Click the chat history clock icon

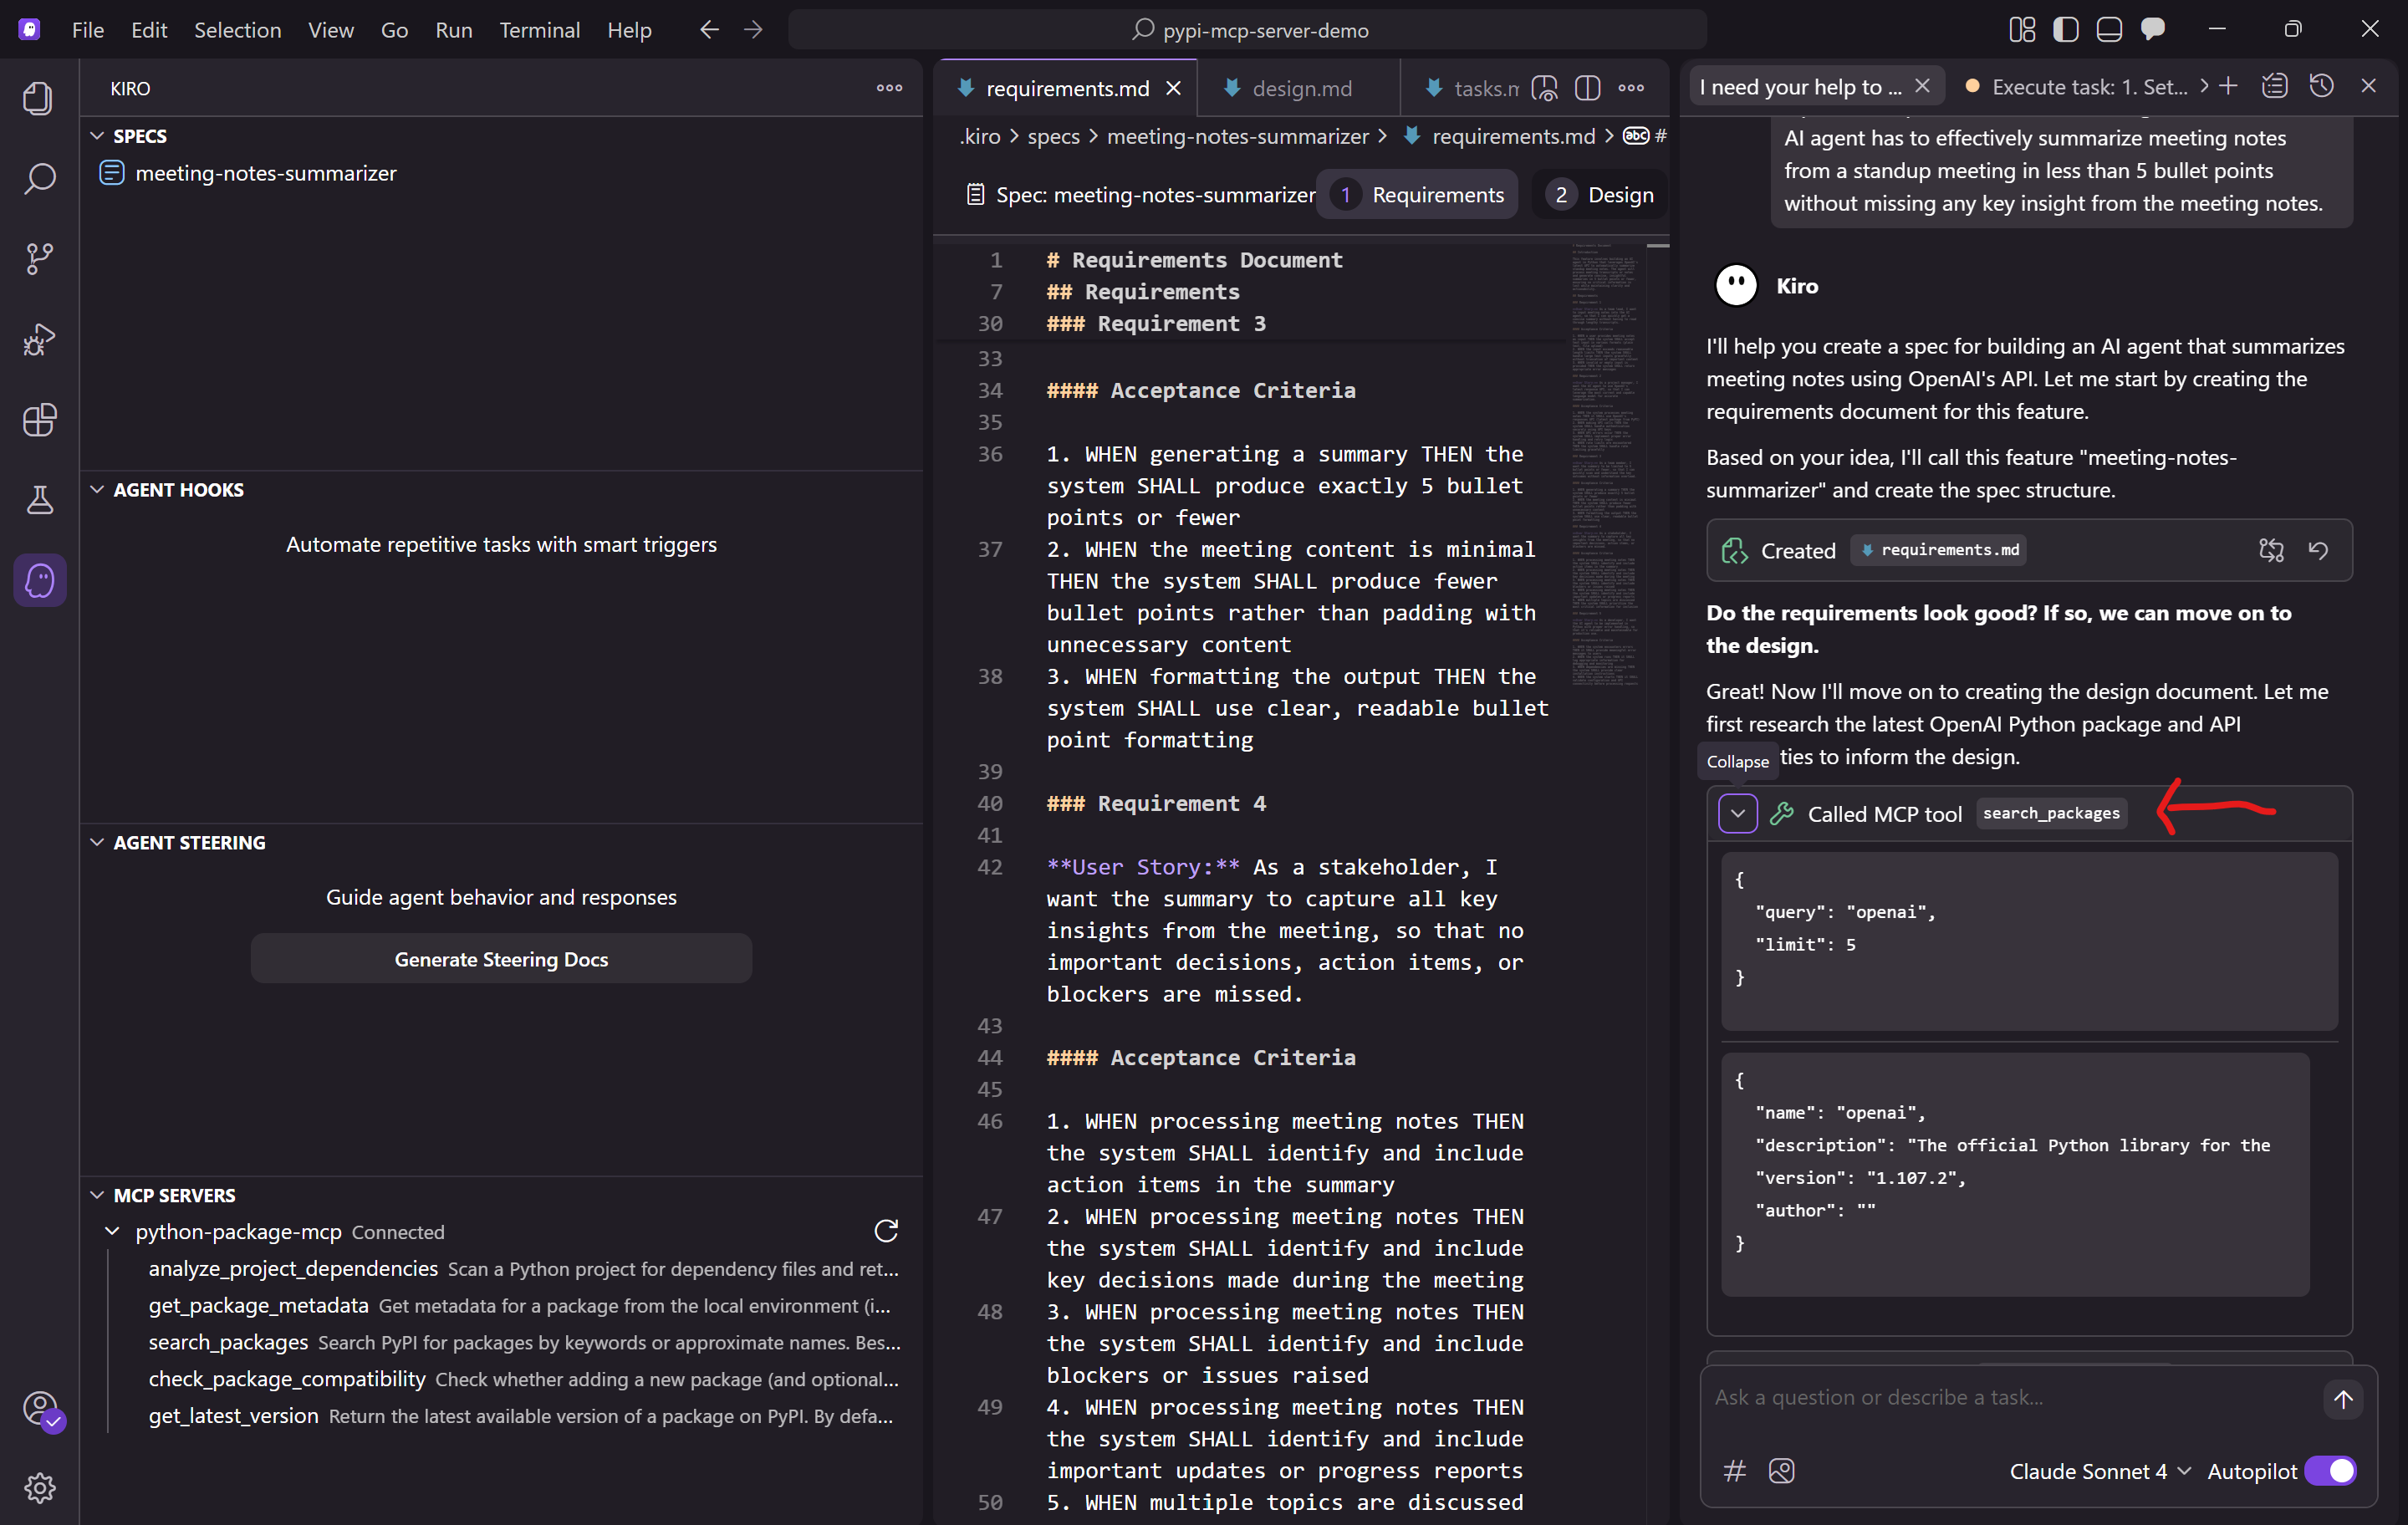tap(2321, 86)
